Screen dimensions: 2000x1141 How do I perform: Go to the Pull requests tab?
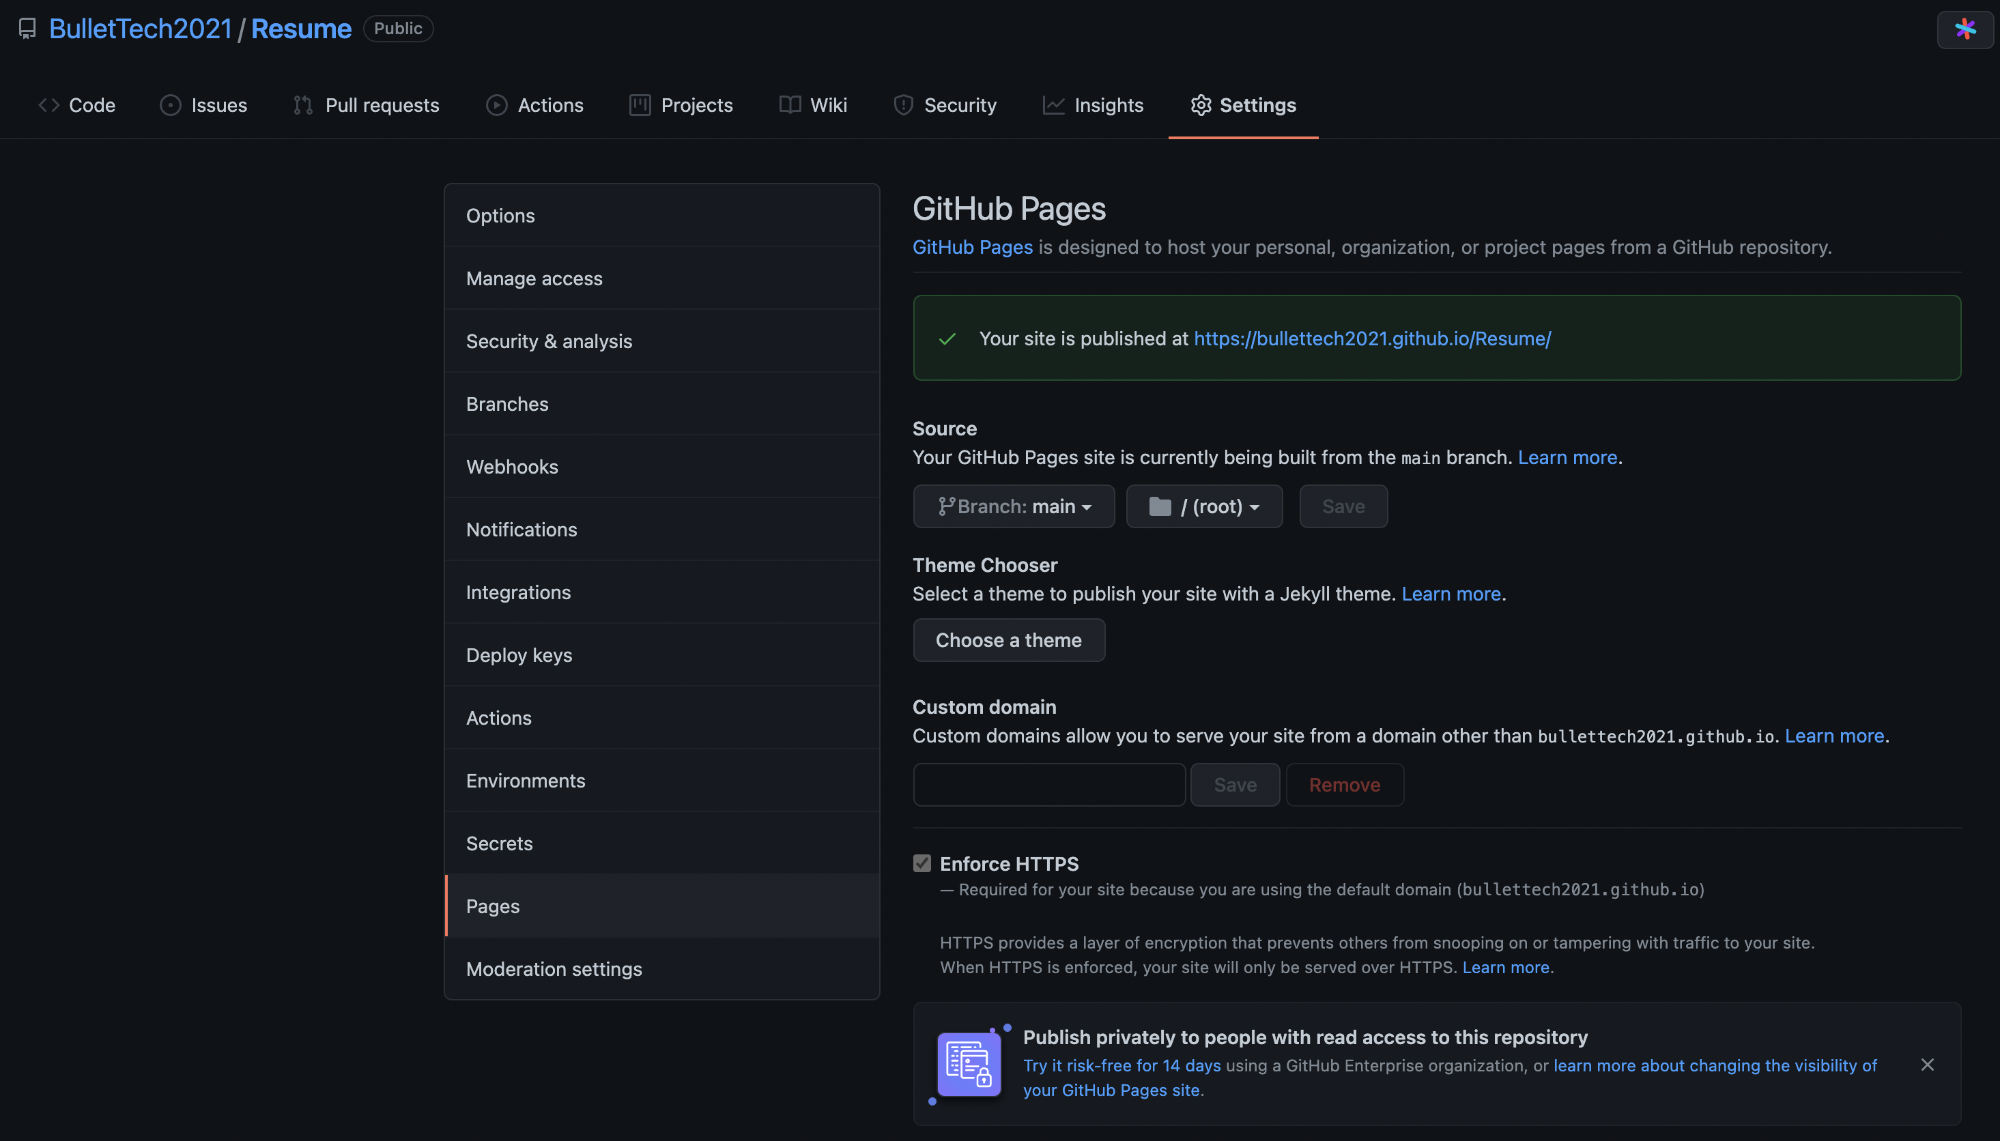click(366, 105)
